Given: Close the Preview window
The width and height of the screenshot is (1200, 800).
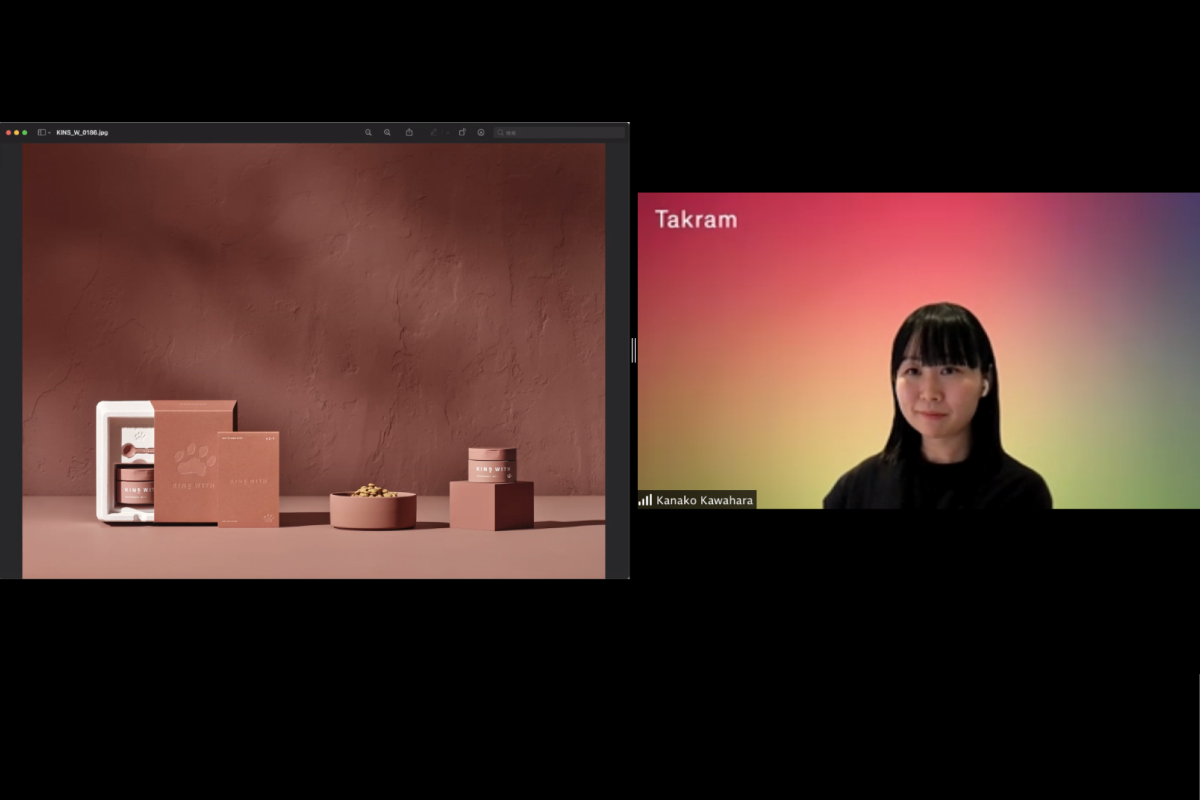Looking at the screenshot, I should [8, 132].
